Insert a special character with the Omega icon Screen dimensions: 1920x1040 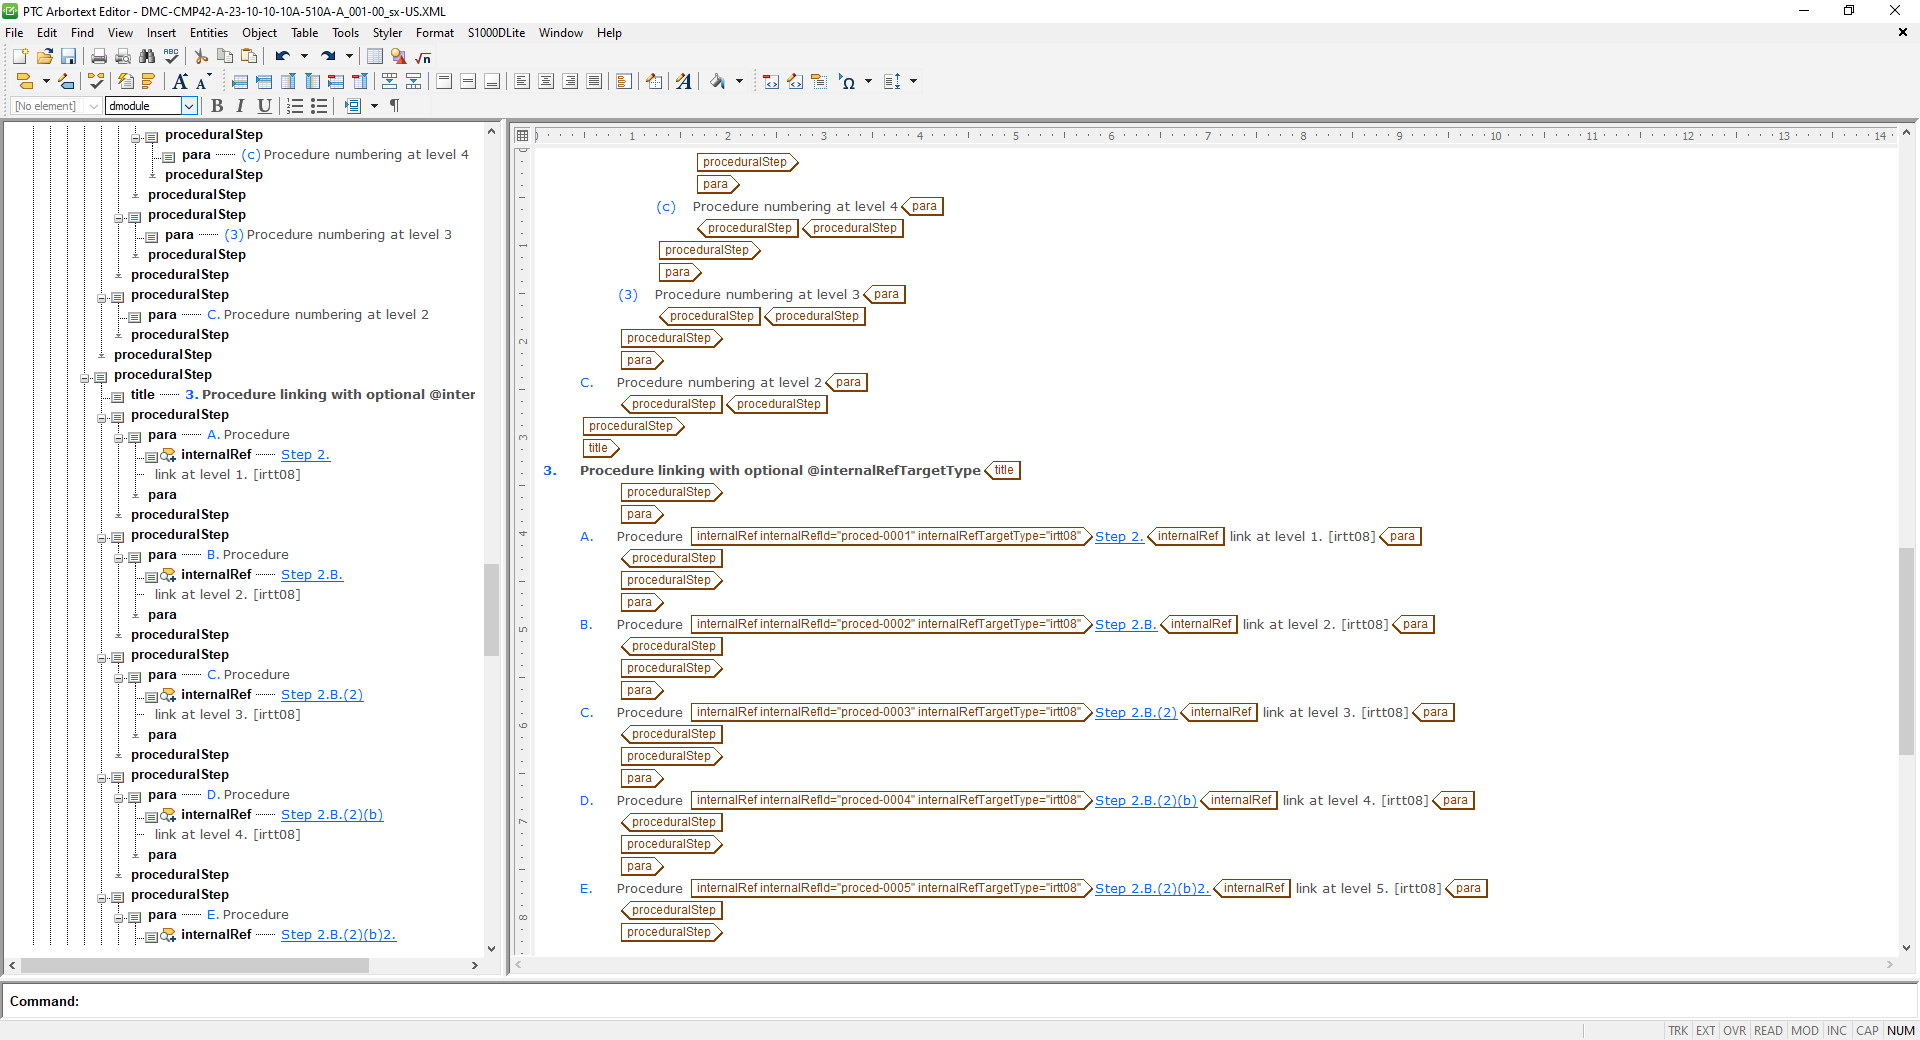pos(848,82)
